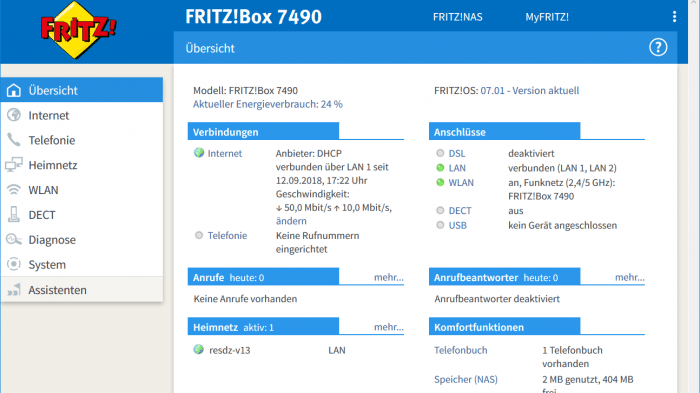Click the Telefonie phone handset icon
Viewport: 700px width, 393px height.
click(x=14, y=140)
